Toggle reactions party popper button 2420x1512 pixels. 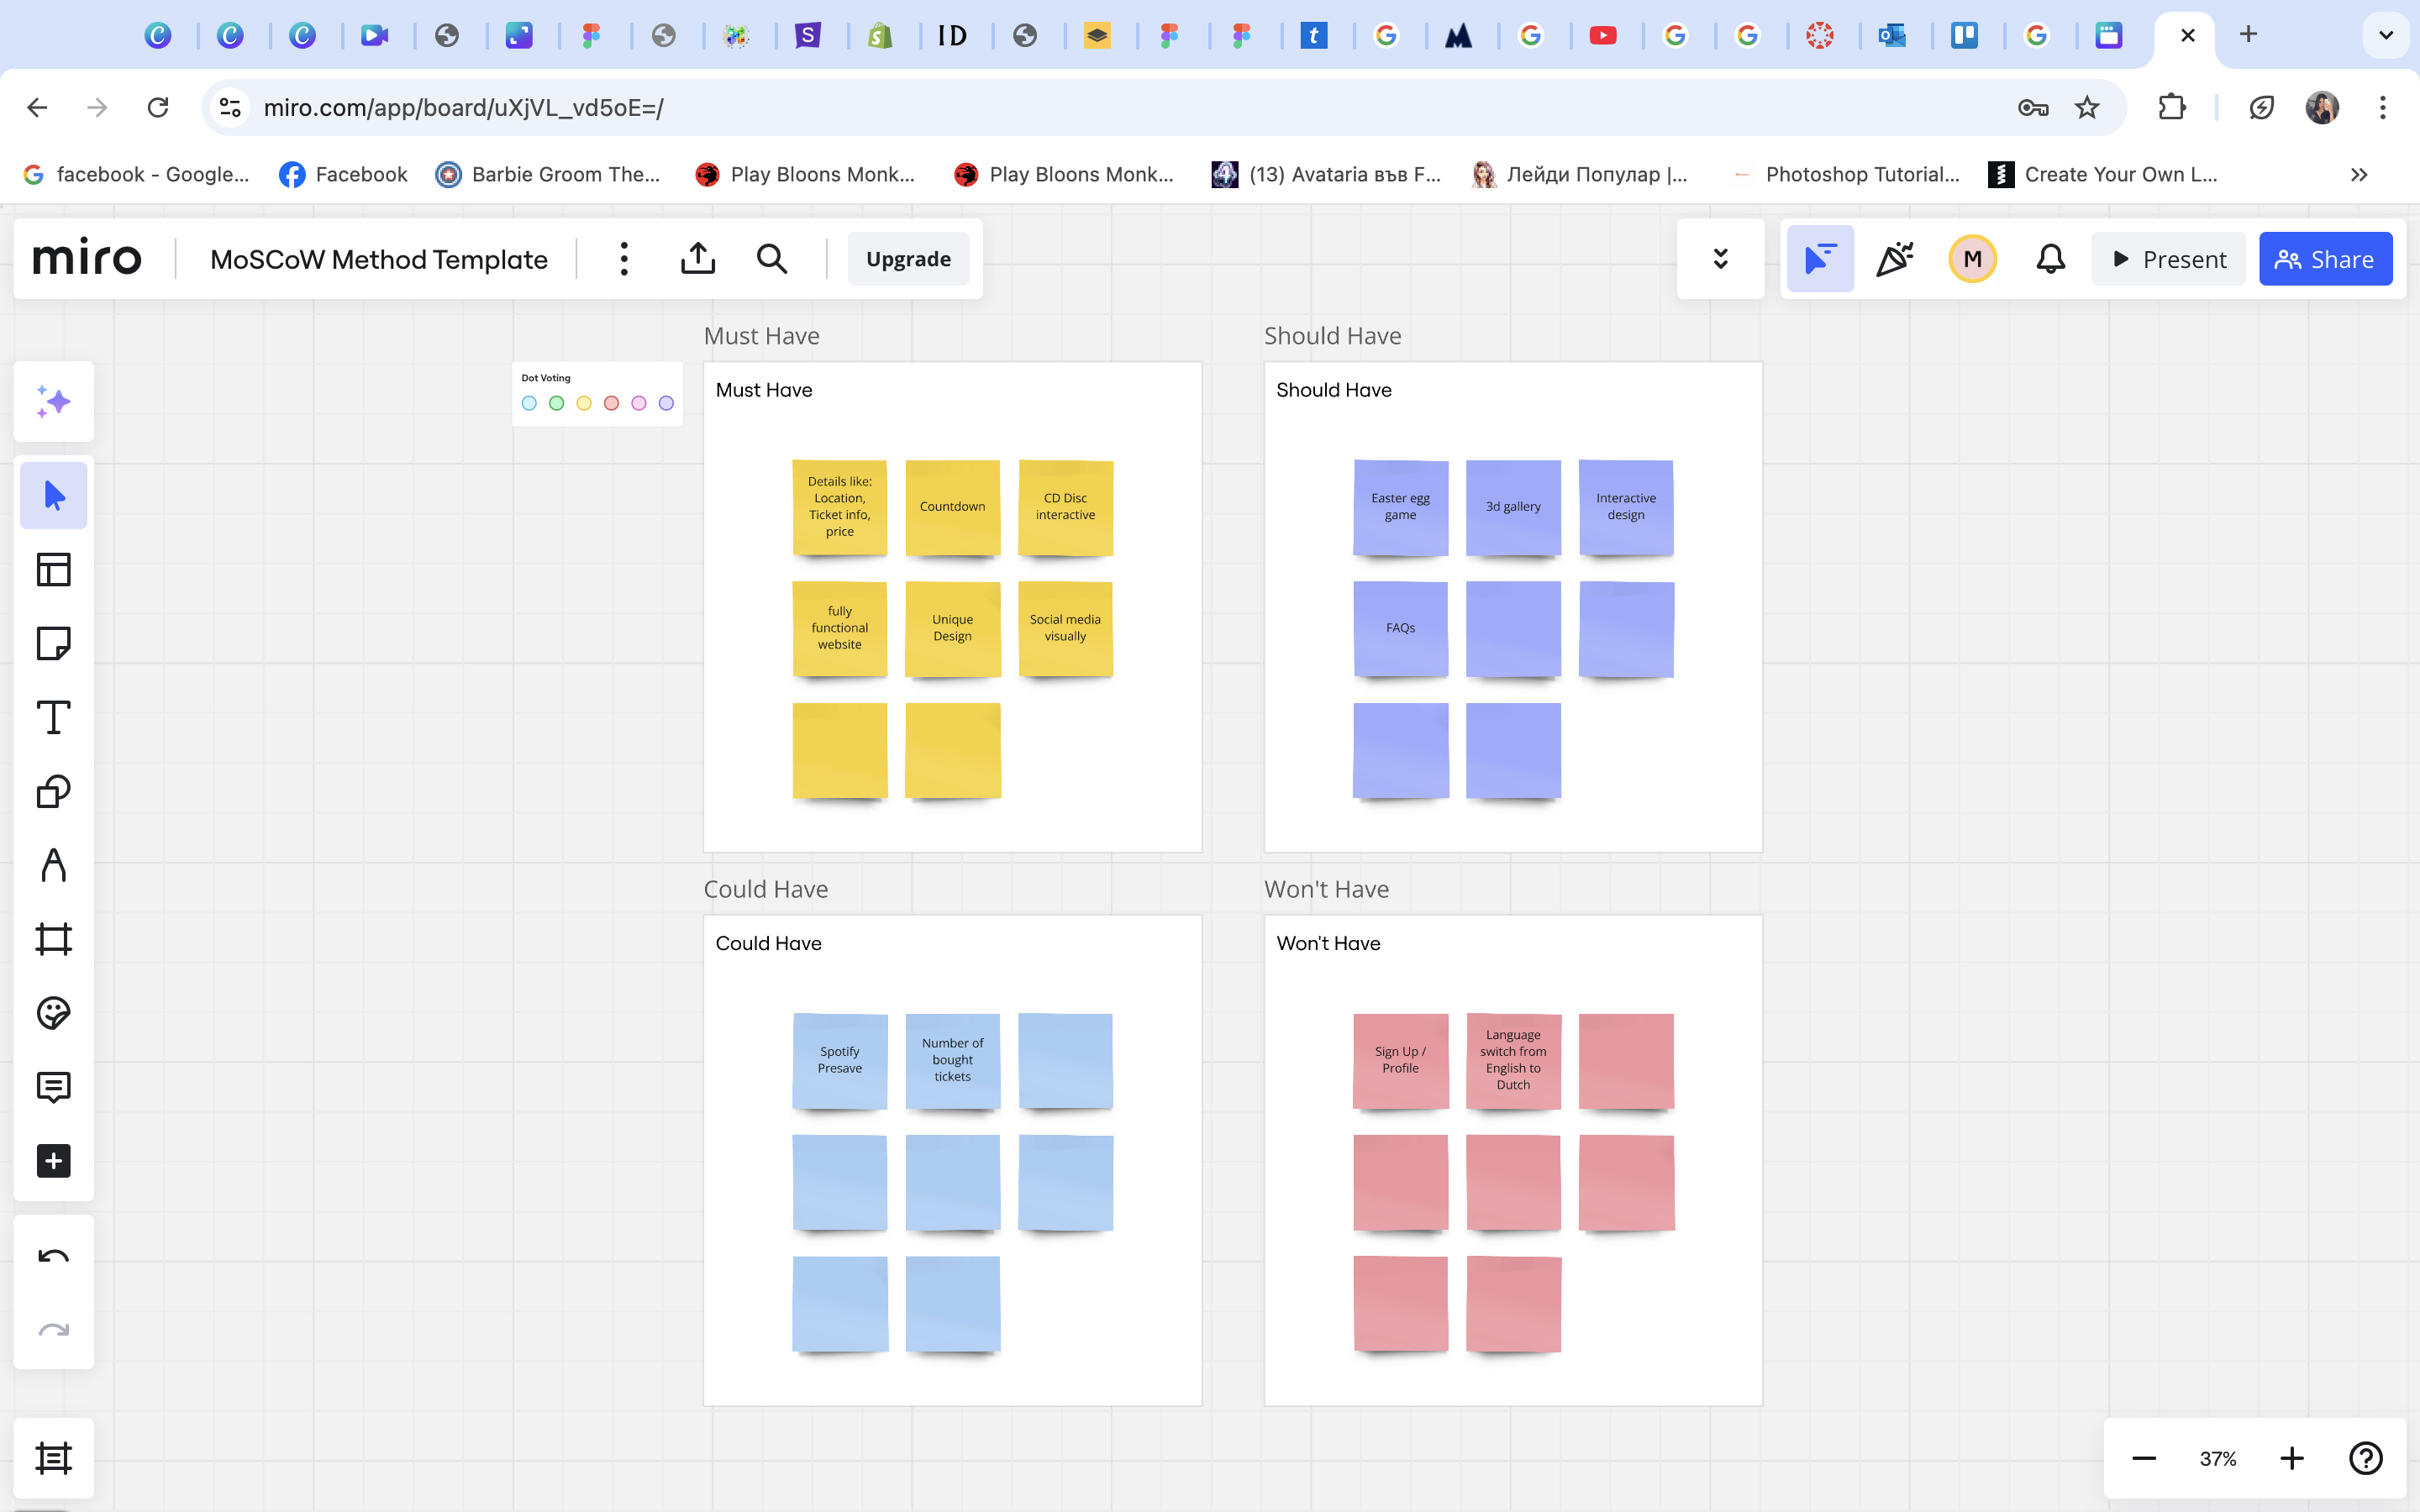[1895, 259]
